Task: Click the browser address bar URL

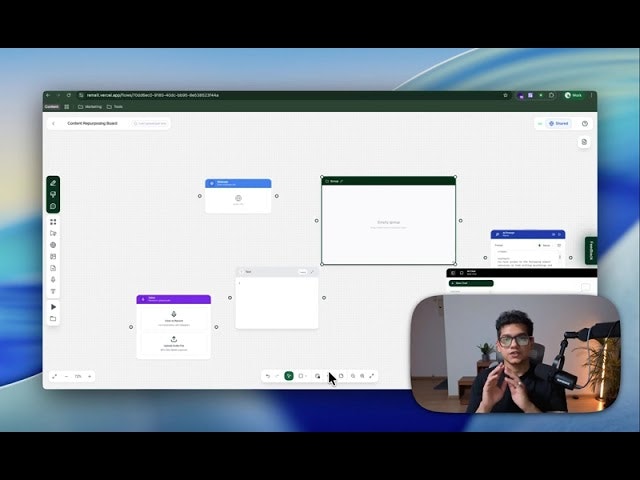Action: [153, 95]
